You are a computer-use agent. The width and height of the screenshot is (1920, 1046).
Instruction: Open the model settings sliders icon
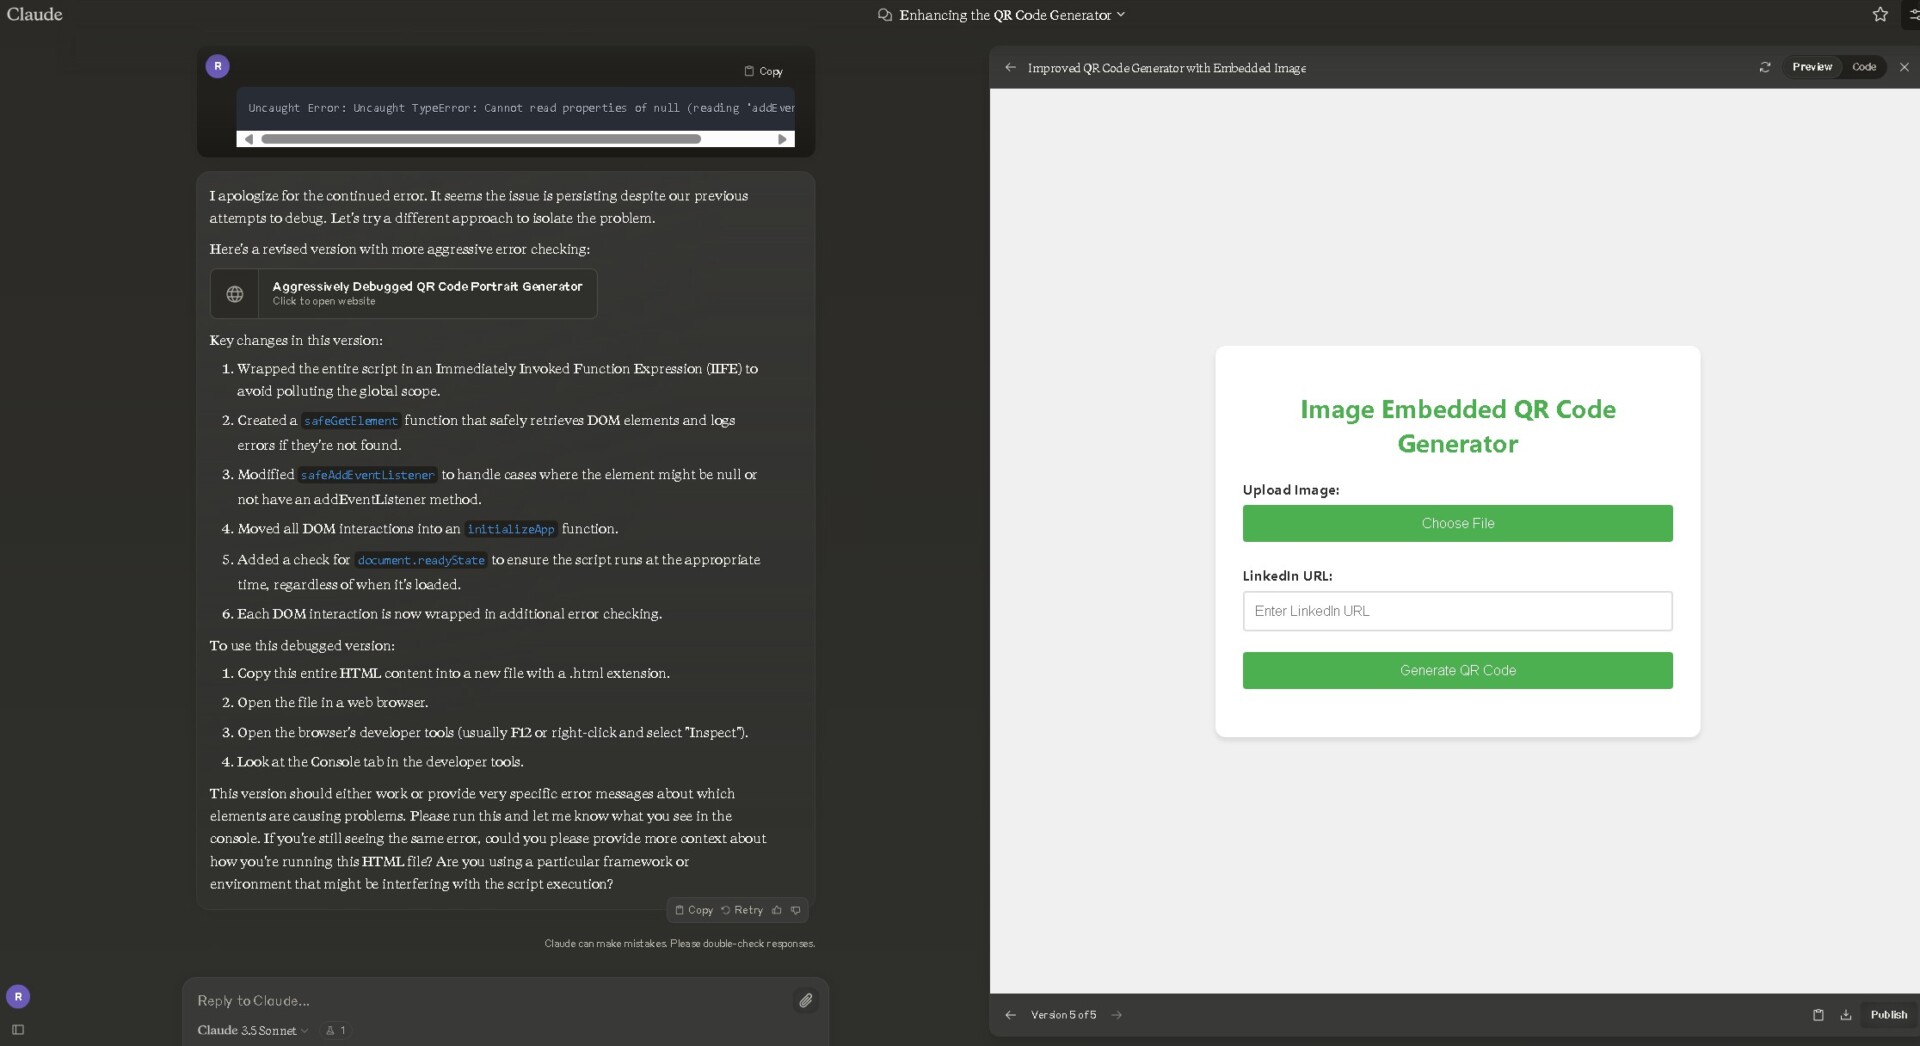[x=1914, y=14]
